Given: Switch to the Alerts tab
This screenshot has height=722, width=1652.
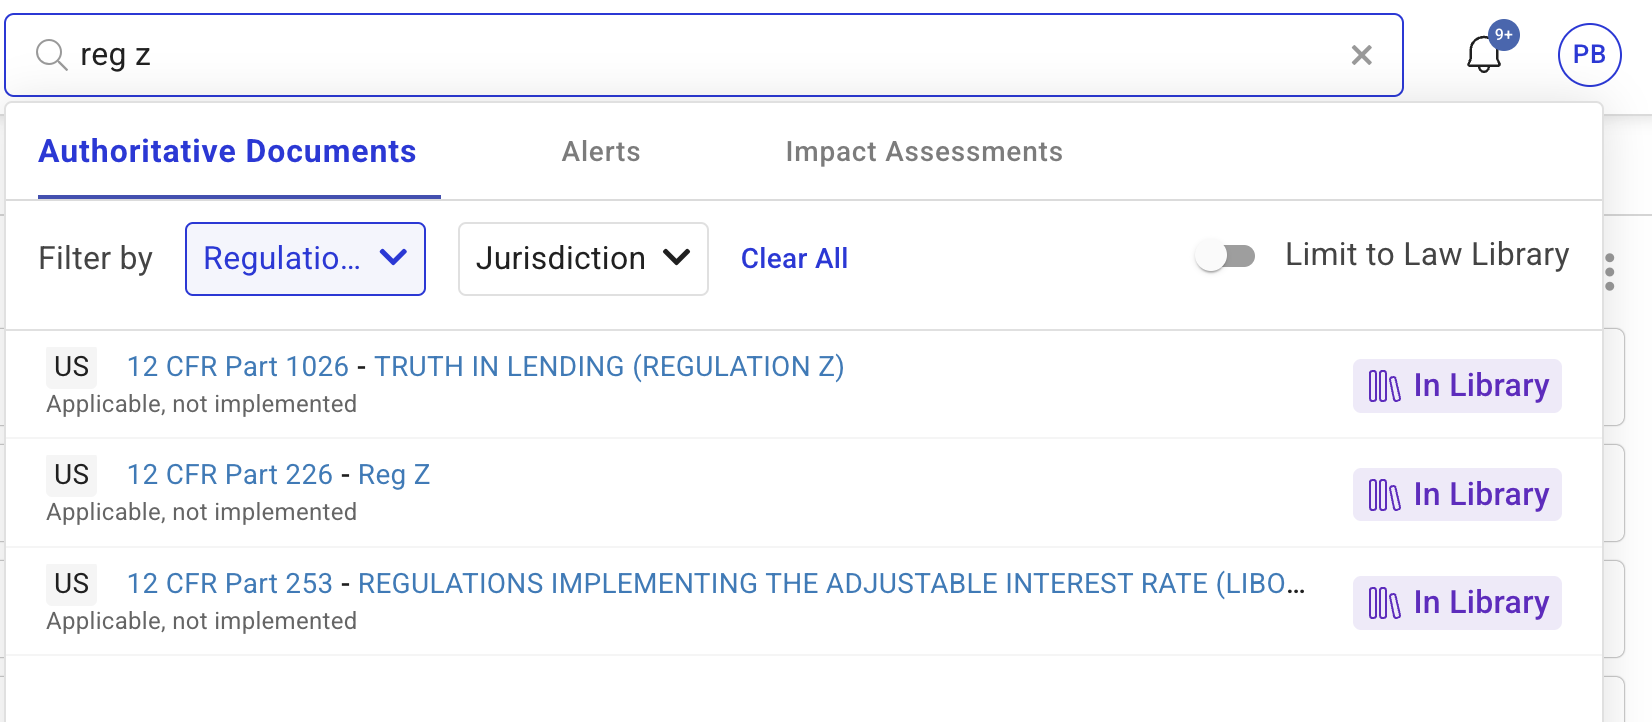Looking at the screenshot, I should (x=600, y=152).
